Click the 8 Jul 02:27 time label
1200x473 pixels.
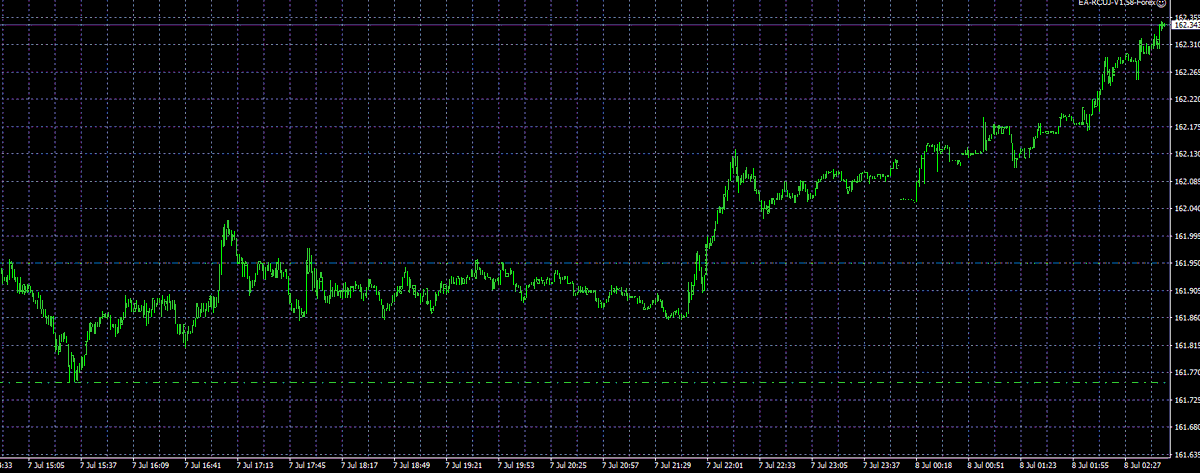[1144, 466]
